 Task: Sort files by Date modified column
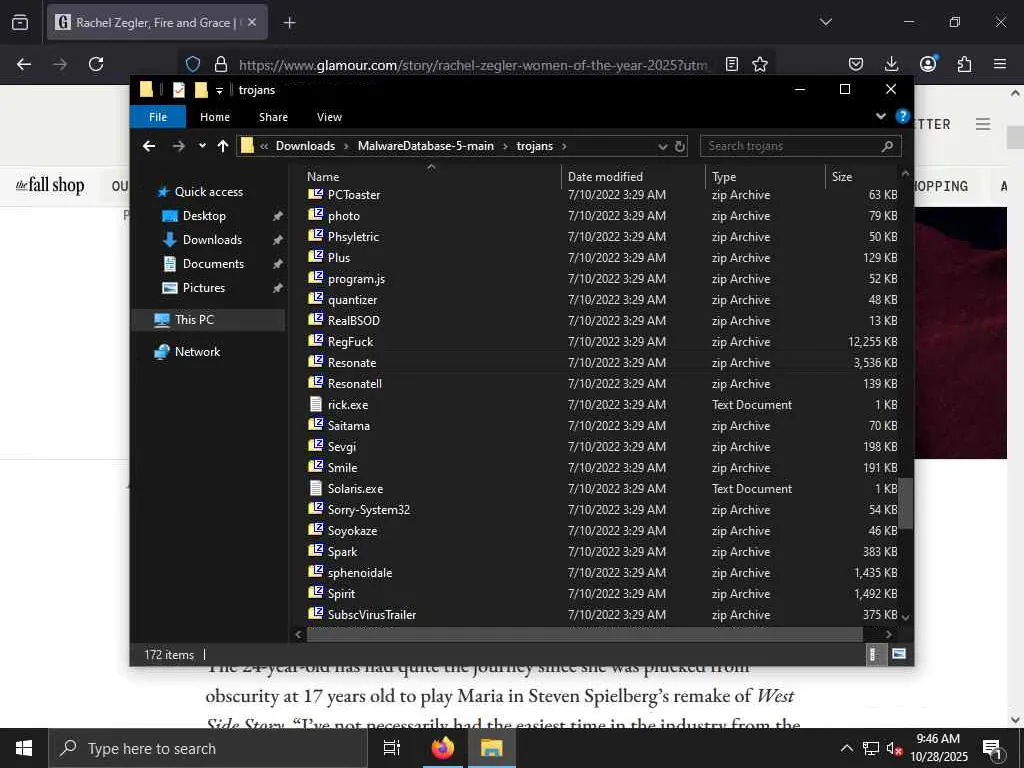pyautogui.click(x=633, y=176)
